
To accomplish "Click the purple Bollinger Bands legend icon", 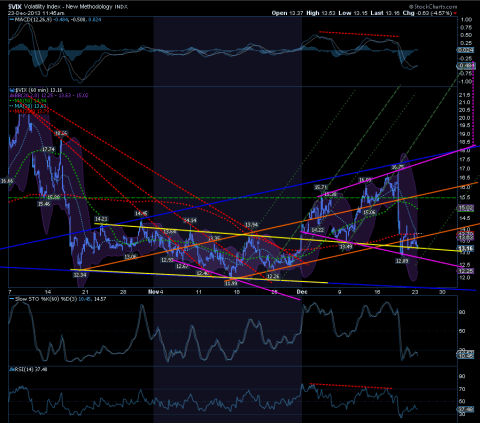I will pyautogui.click(x=11, y=96).
